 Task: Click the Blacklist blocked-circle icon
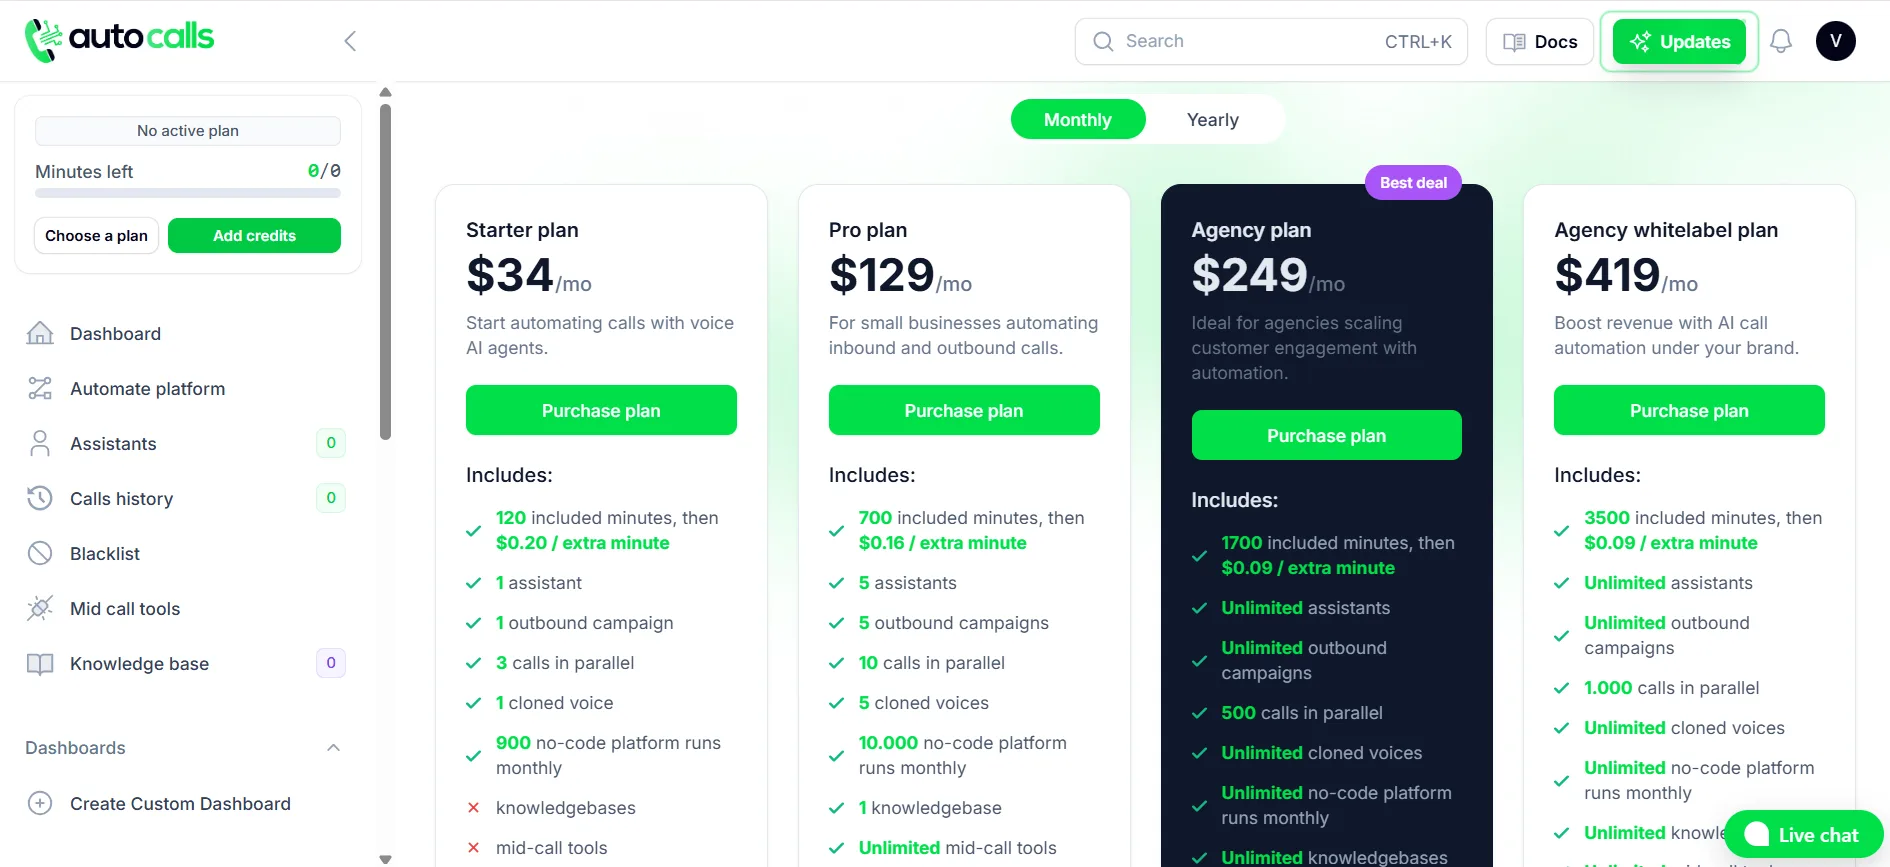(40, 553)
